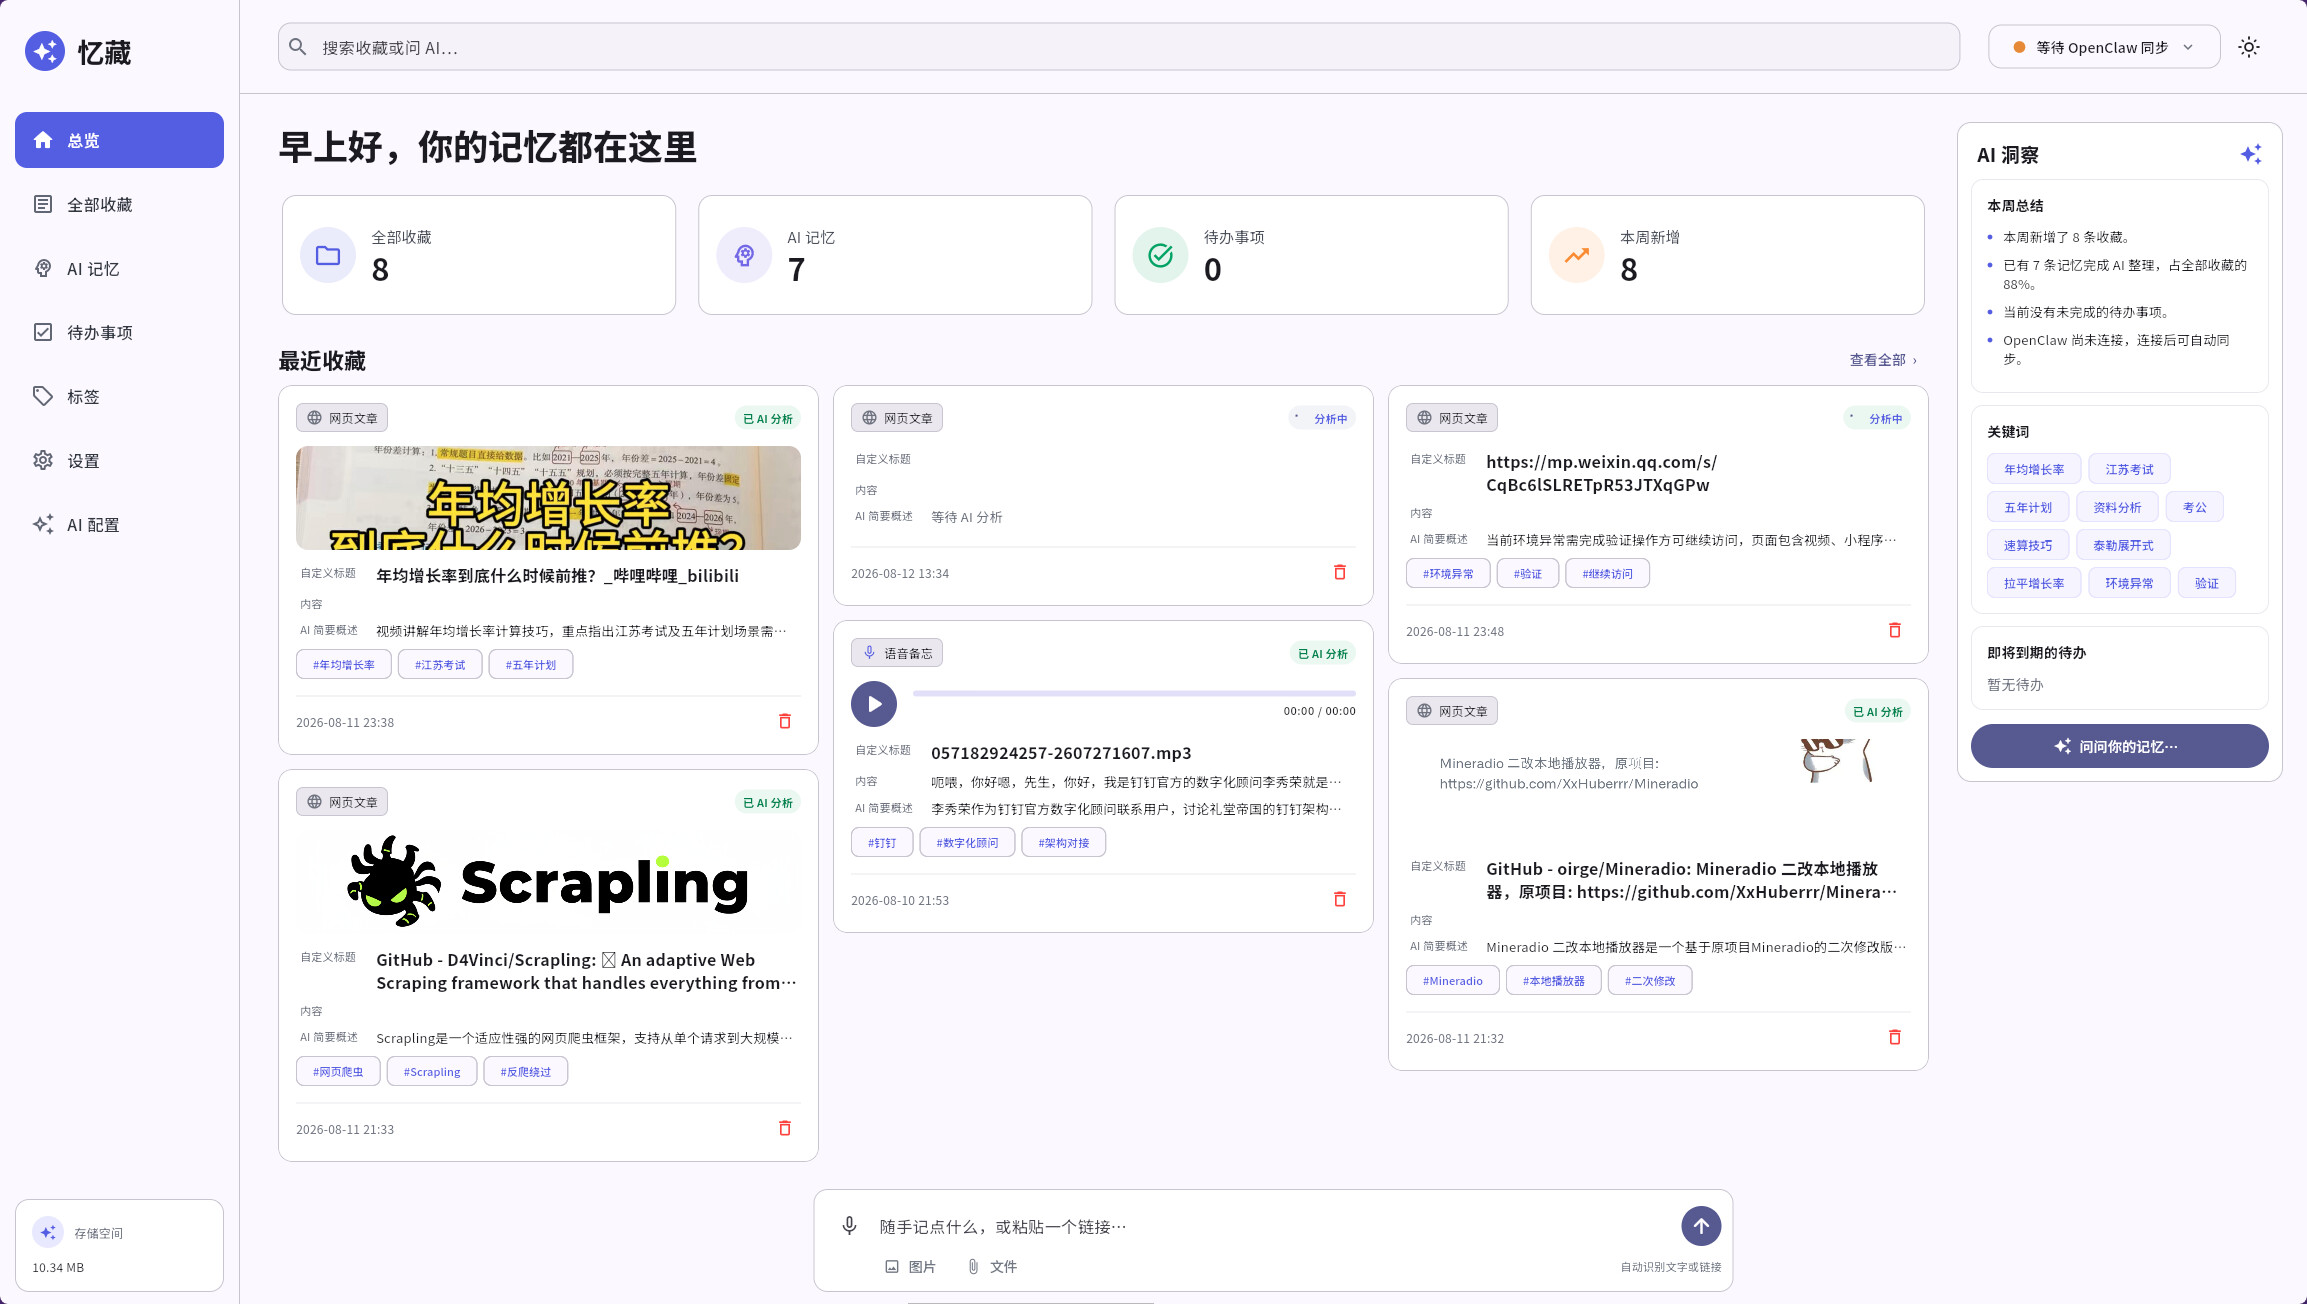The image size is (2307, 1304).
Task: Select the #五年计划 tag
Action: [531, 665]
